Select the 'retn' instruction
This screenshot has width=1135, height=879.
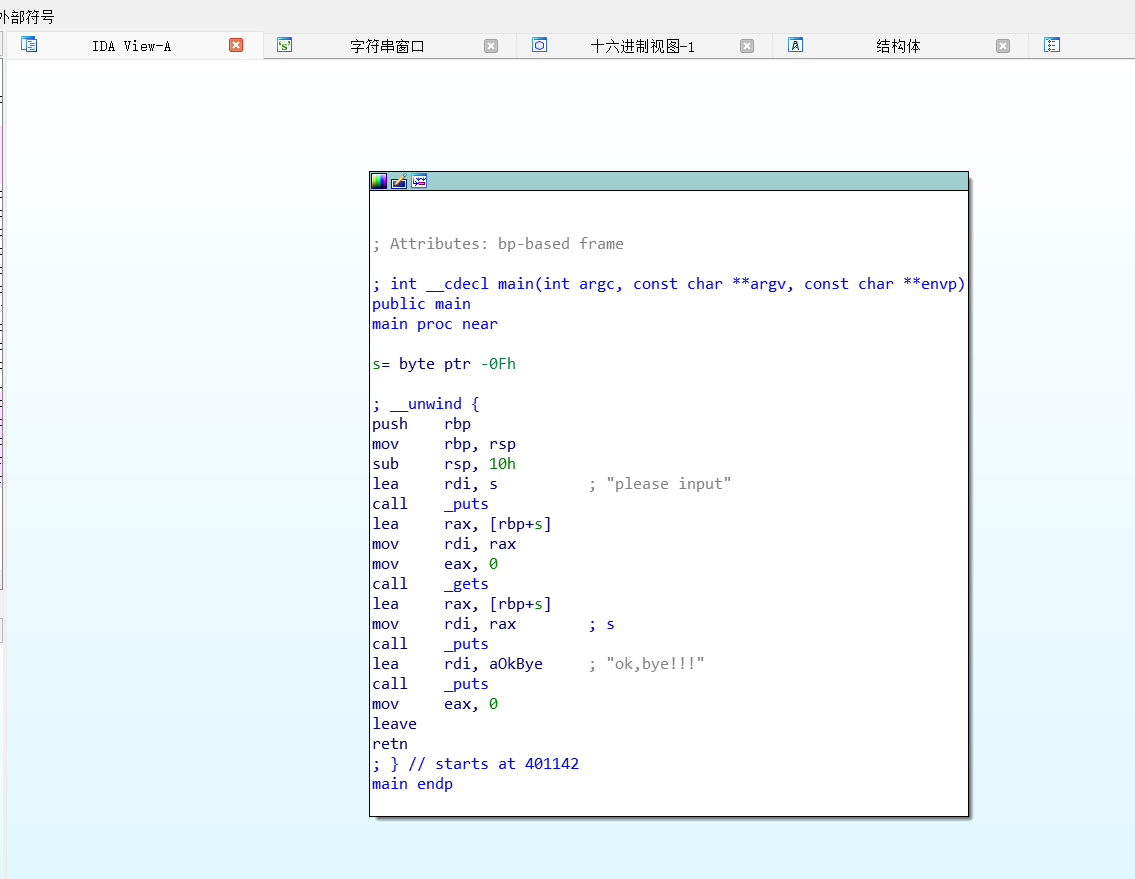click(390, 744)
